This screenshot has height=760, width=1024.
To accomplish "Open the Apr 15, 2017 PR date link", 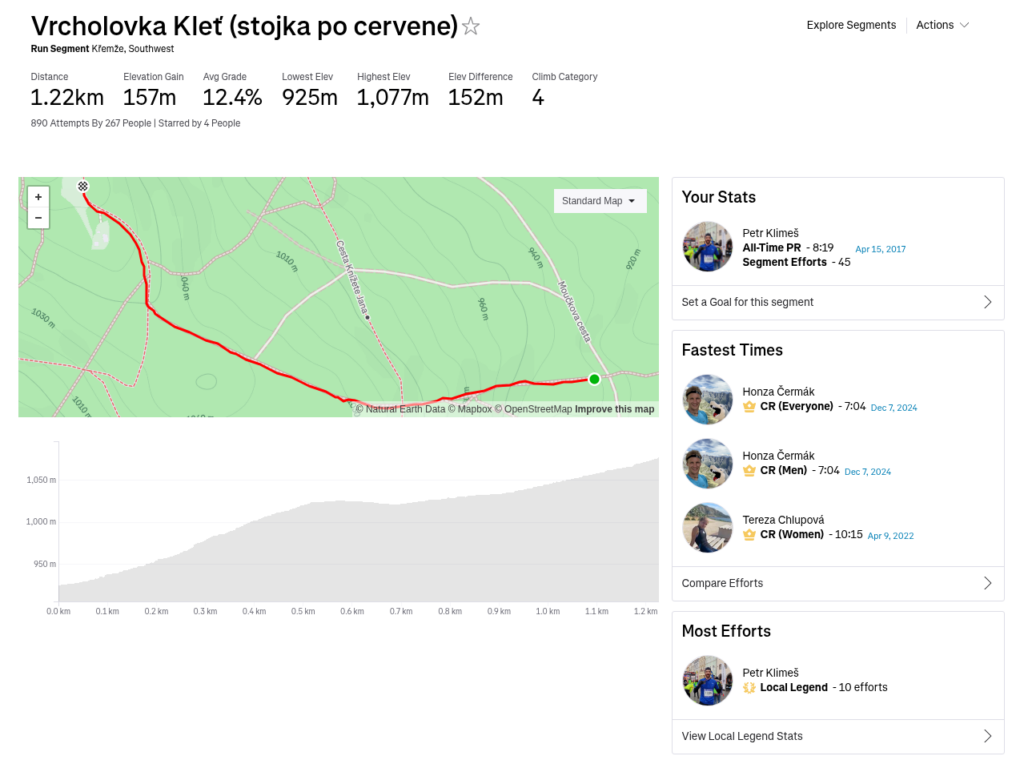I will (x=880, y=249).
